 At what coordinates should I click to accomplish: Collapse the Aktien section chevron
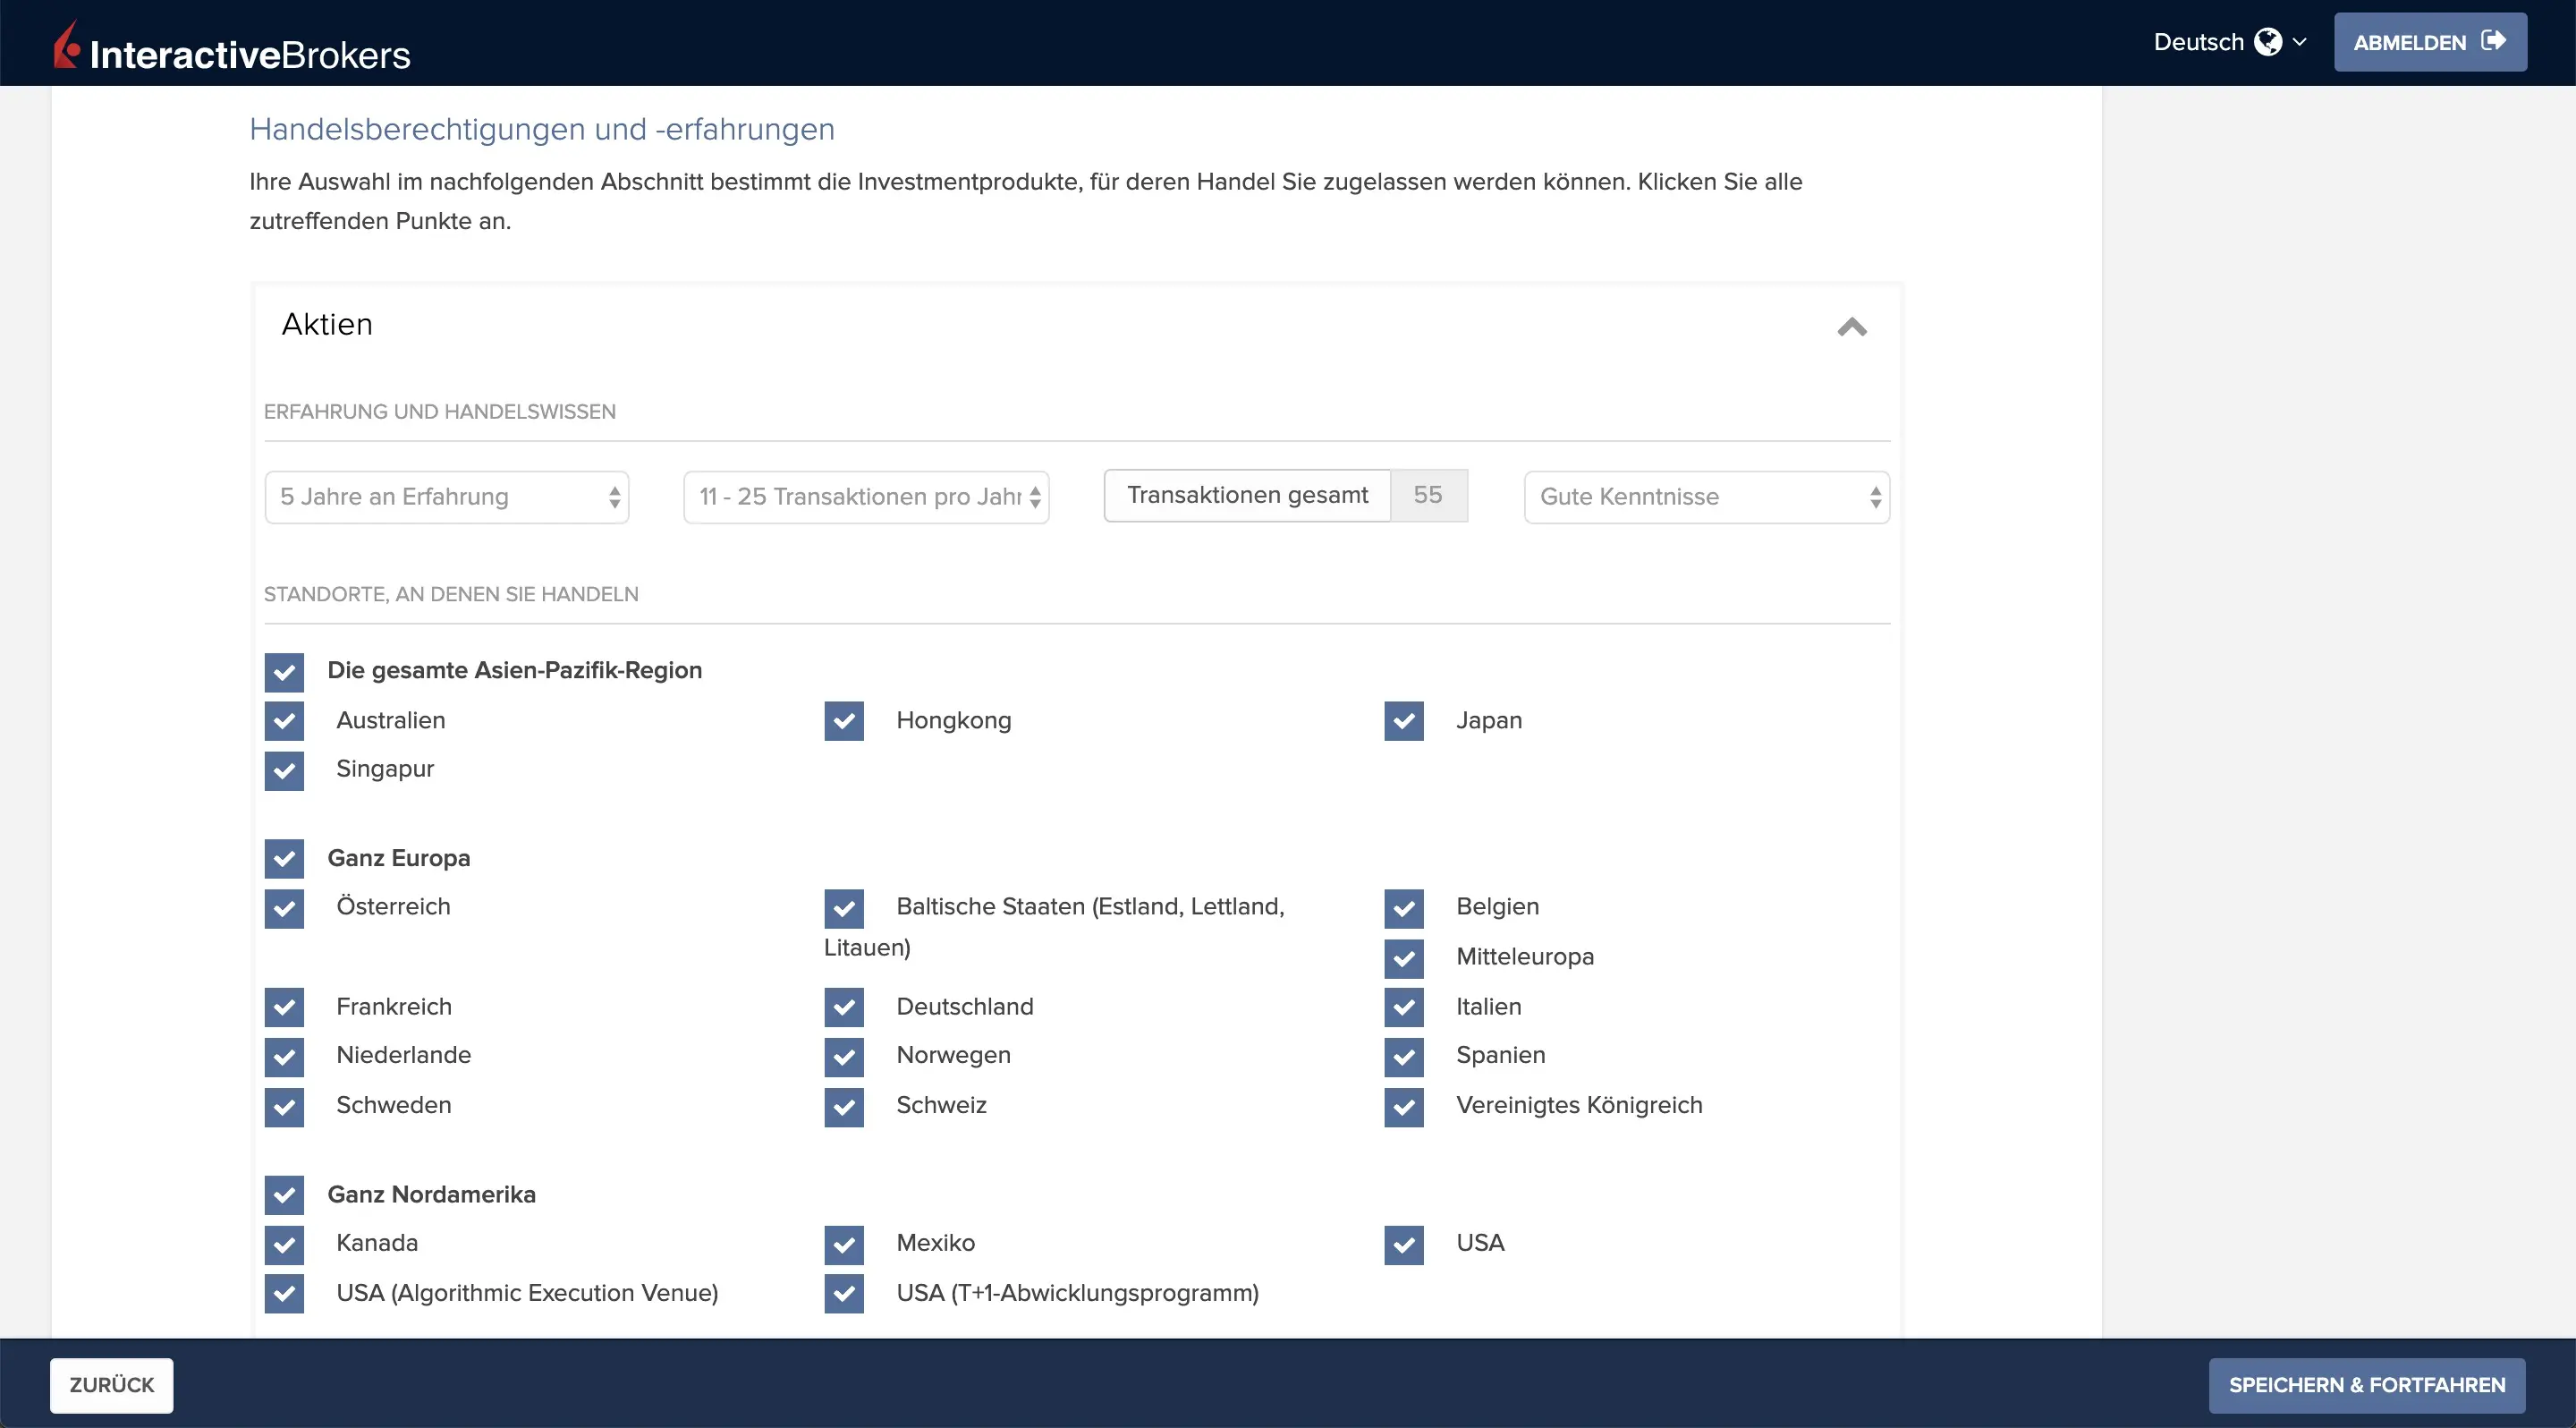click(x=1852, y=327)
